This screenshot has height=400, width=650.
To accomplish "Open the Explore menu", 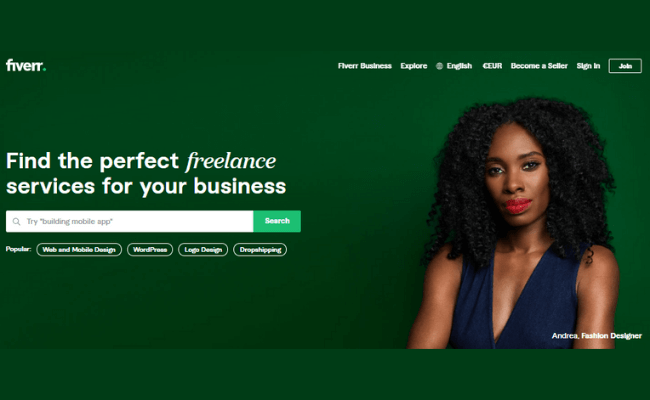I will point(414,66).
